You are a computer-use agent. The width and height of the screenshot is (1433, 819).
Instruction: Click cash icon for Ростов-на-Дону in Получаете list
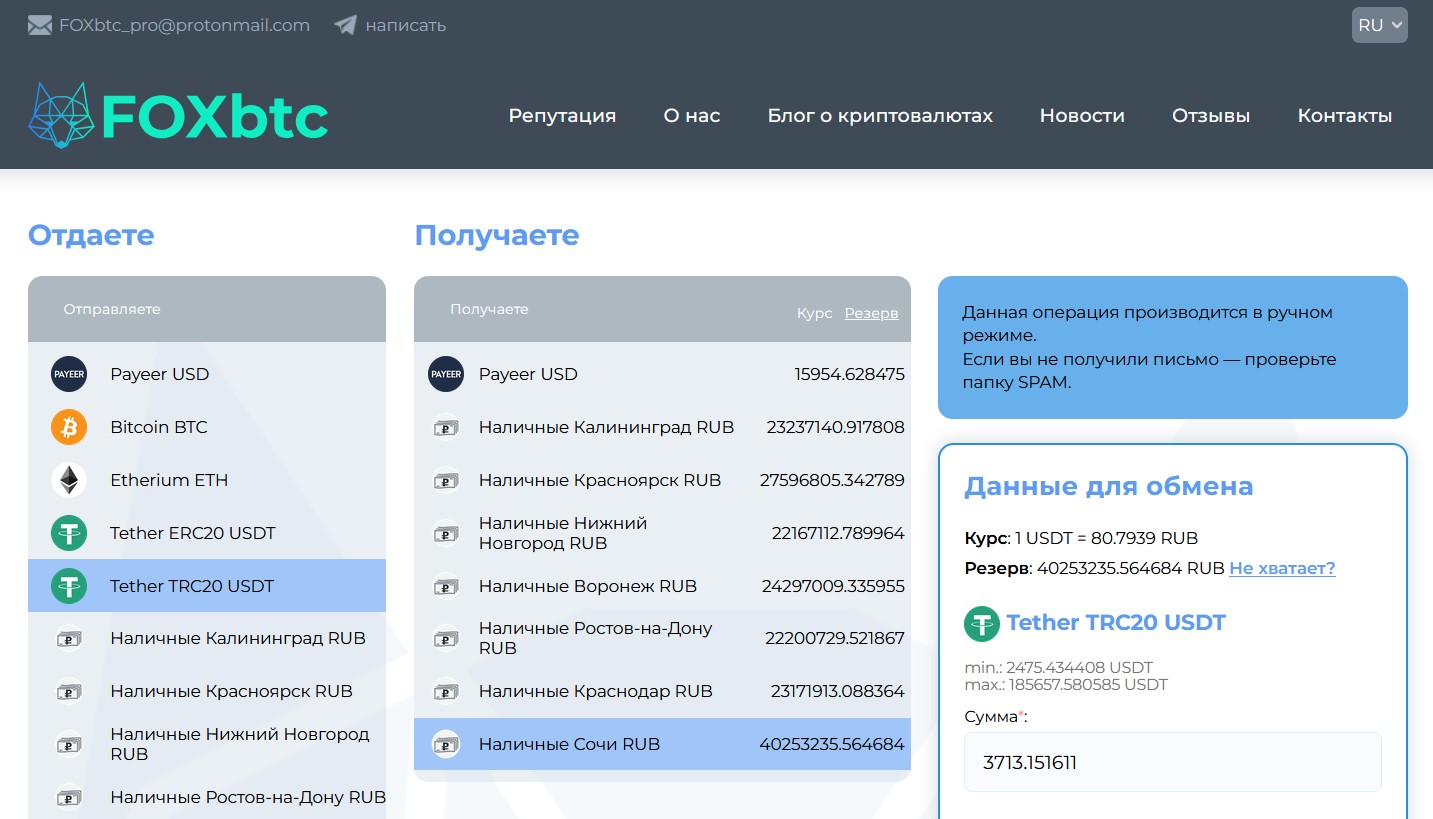446,638
